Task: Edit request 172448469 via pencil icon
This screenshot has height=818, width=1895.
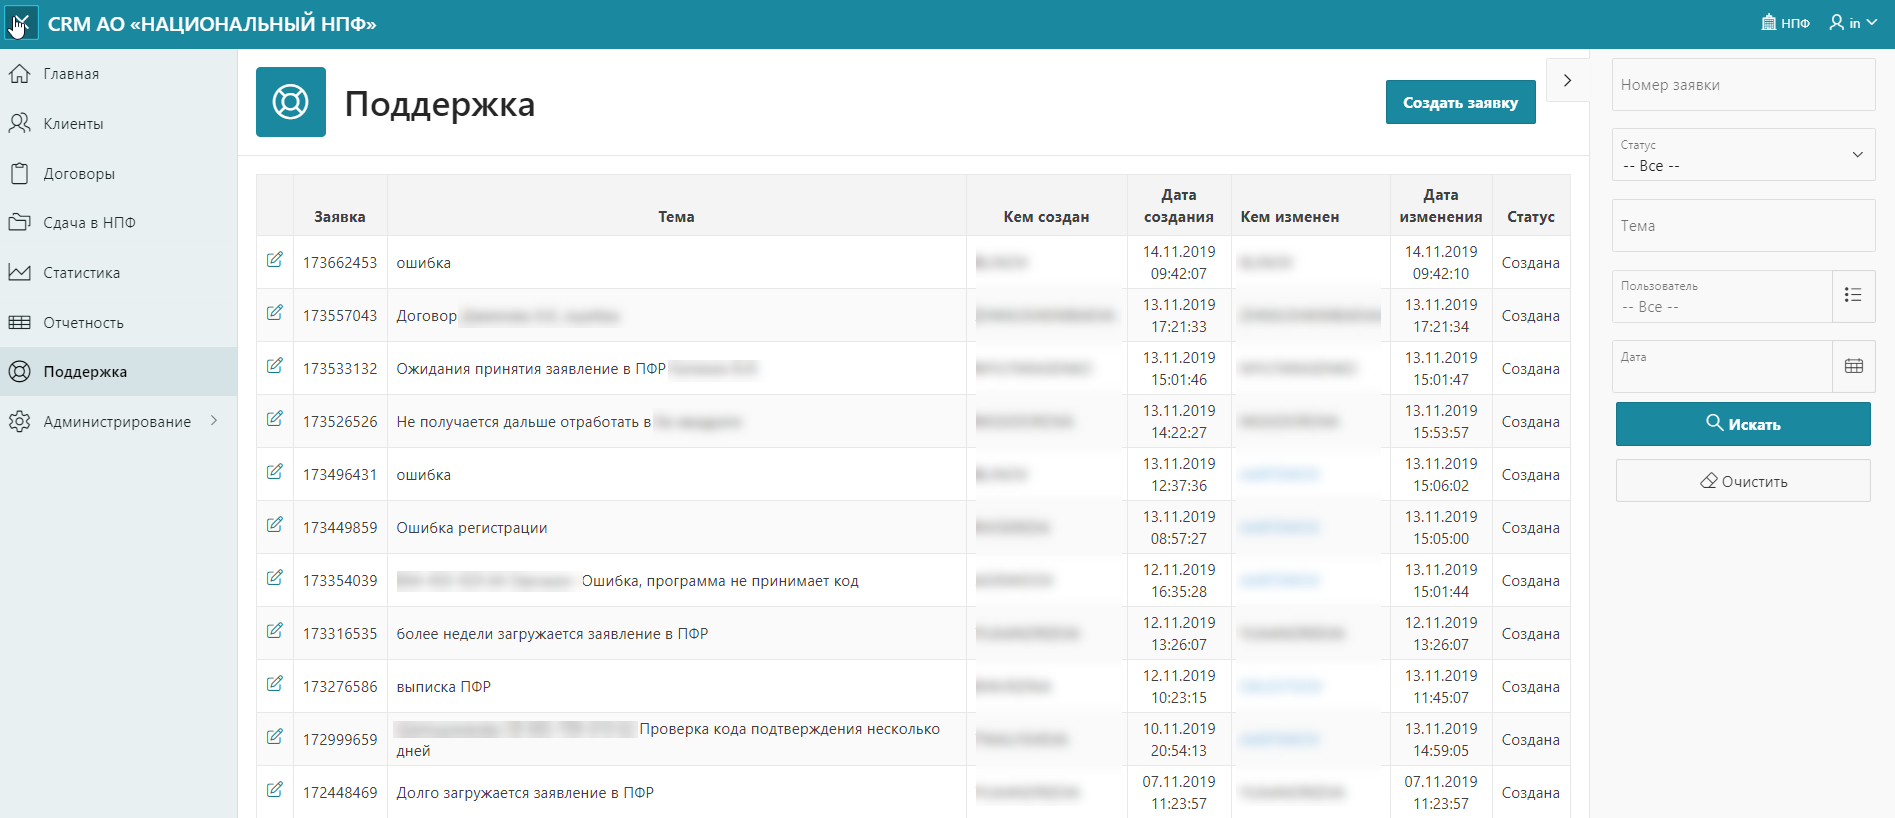Action: click(x=274, y=790)
